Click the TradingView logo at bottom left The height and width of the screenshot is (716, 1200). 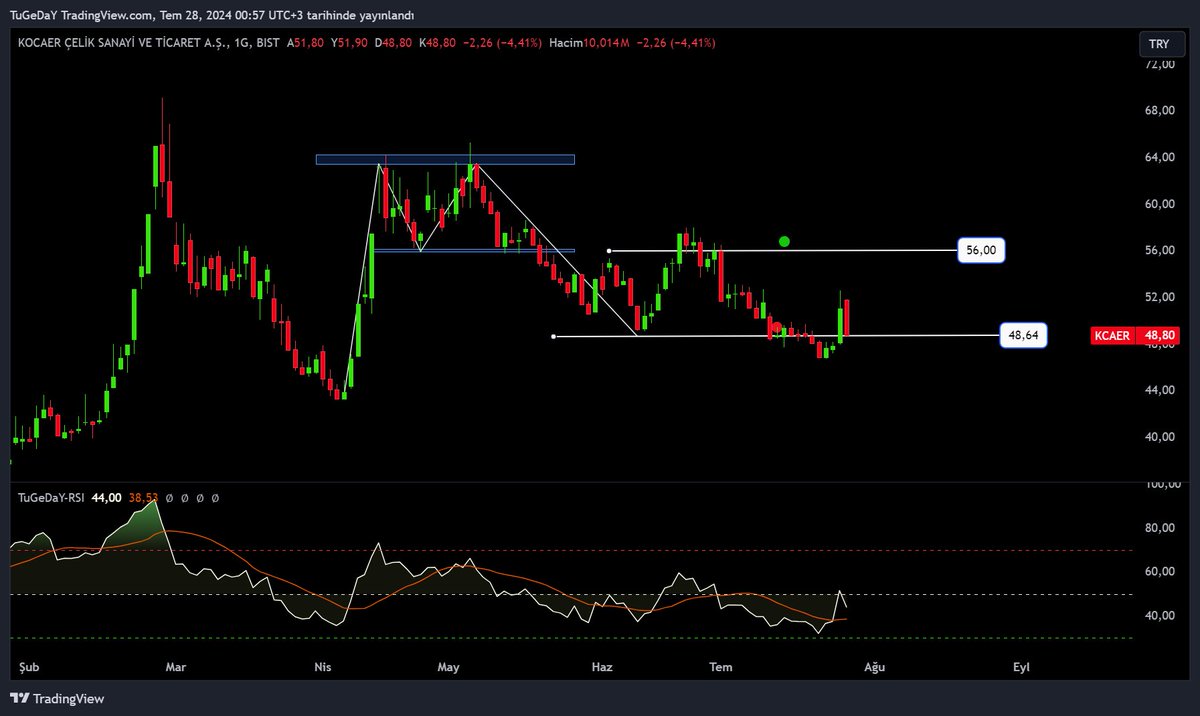point(57,698)
